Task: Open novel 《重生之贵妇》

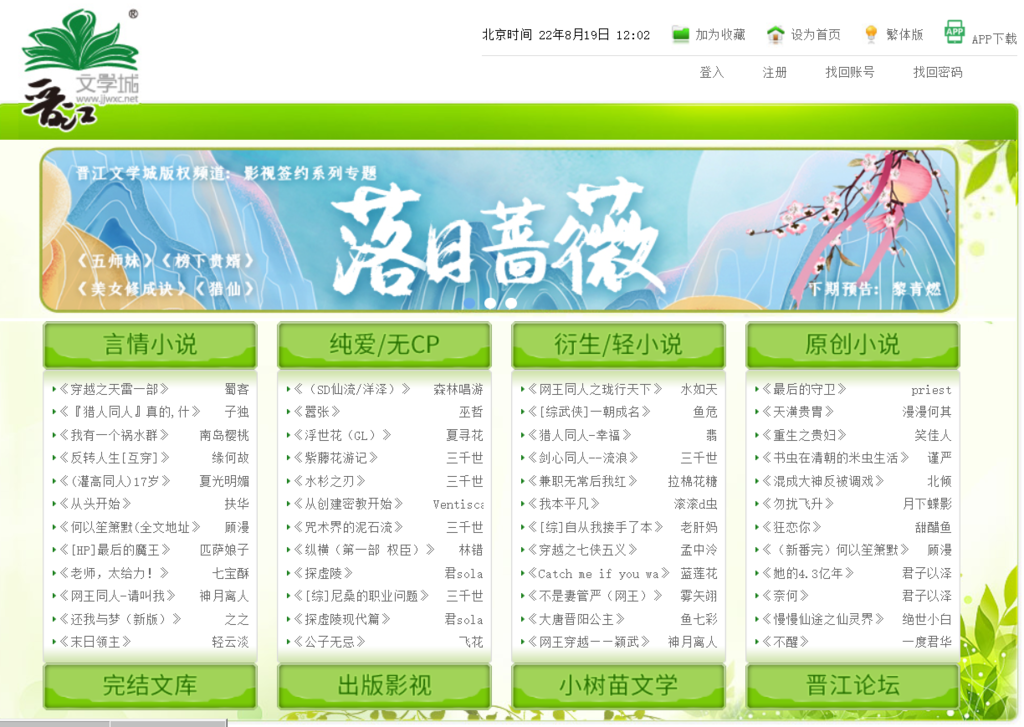Action: [x=804, y=435]
